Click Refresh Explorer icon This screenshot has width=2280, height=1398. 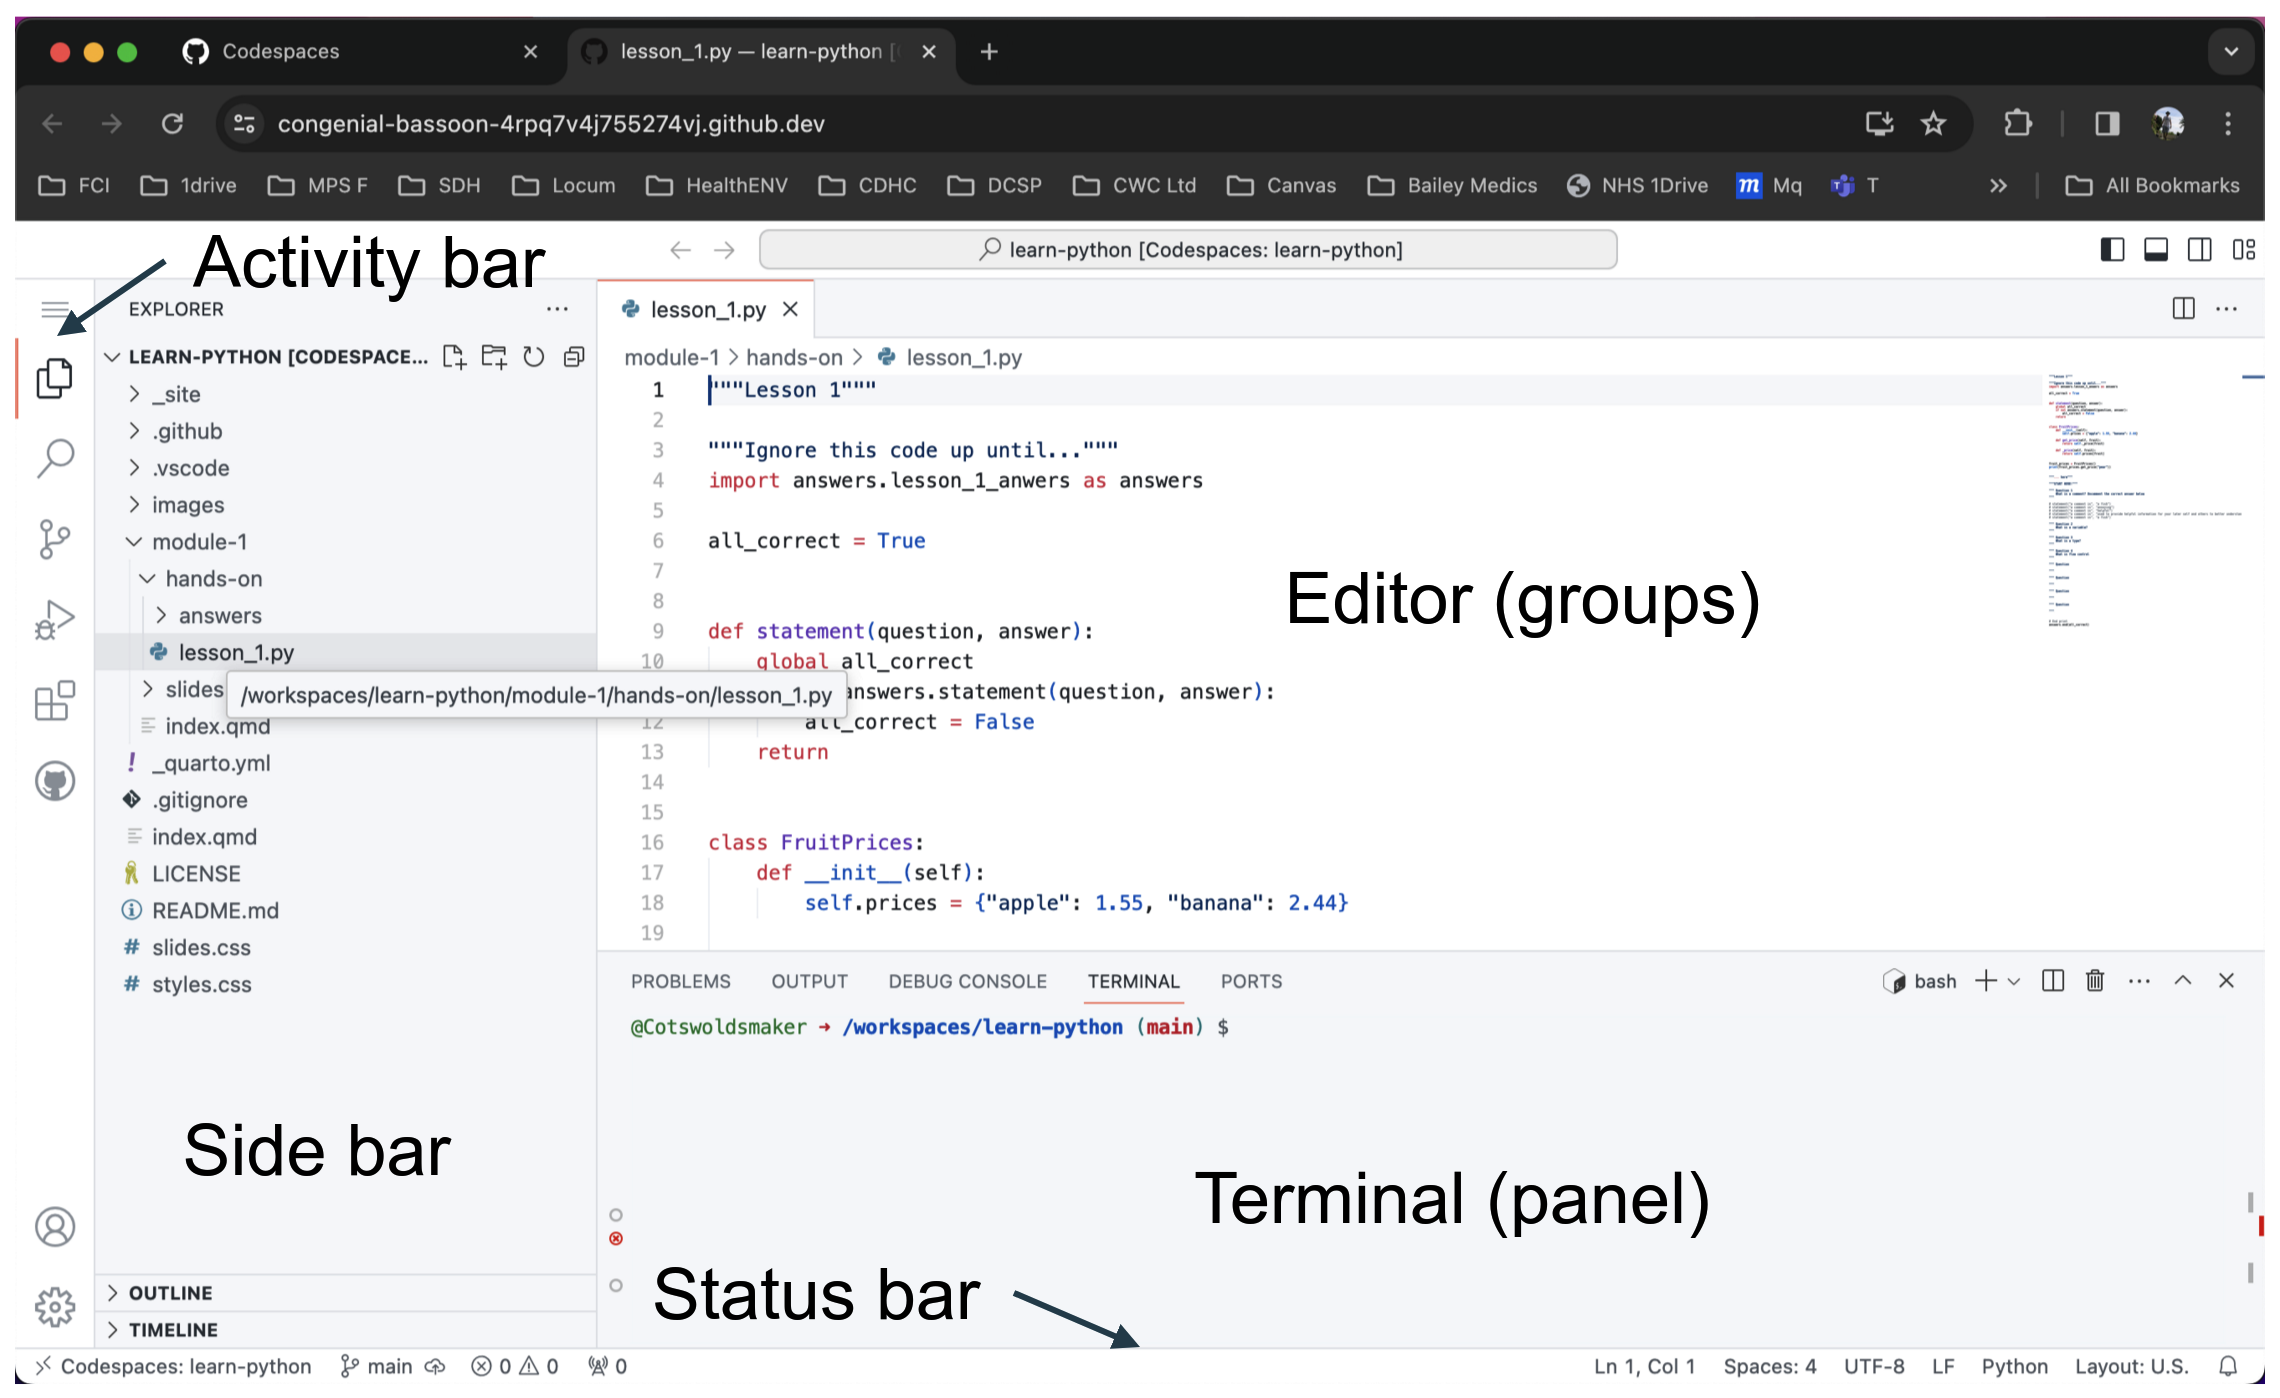[534, 357]
